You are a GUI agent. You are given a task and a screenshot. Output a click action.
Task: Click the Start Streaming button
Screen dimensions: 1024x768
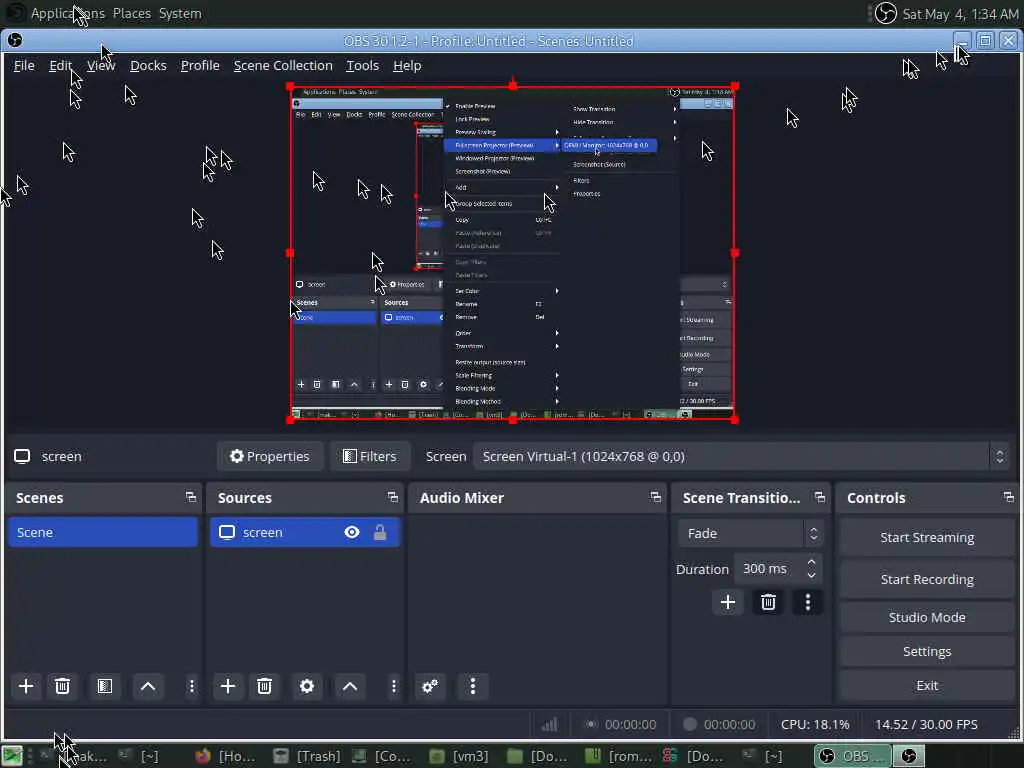click(x=927, y=537)
